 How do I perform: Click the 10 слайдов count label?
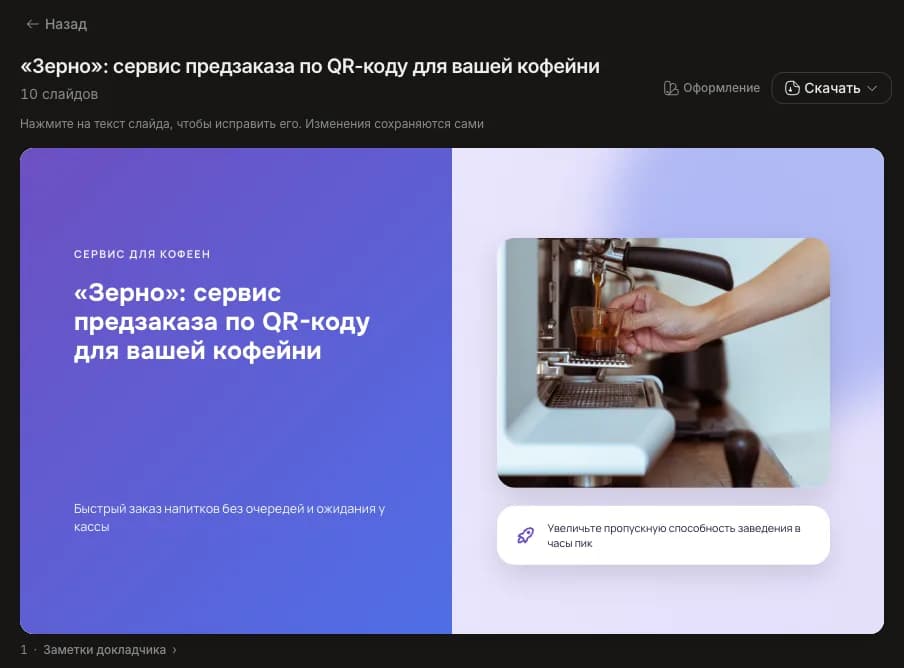click(x=59, y=94)
